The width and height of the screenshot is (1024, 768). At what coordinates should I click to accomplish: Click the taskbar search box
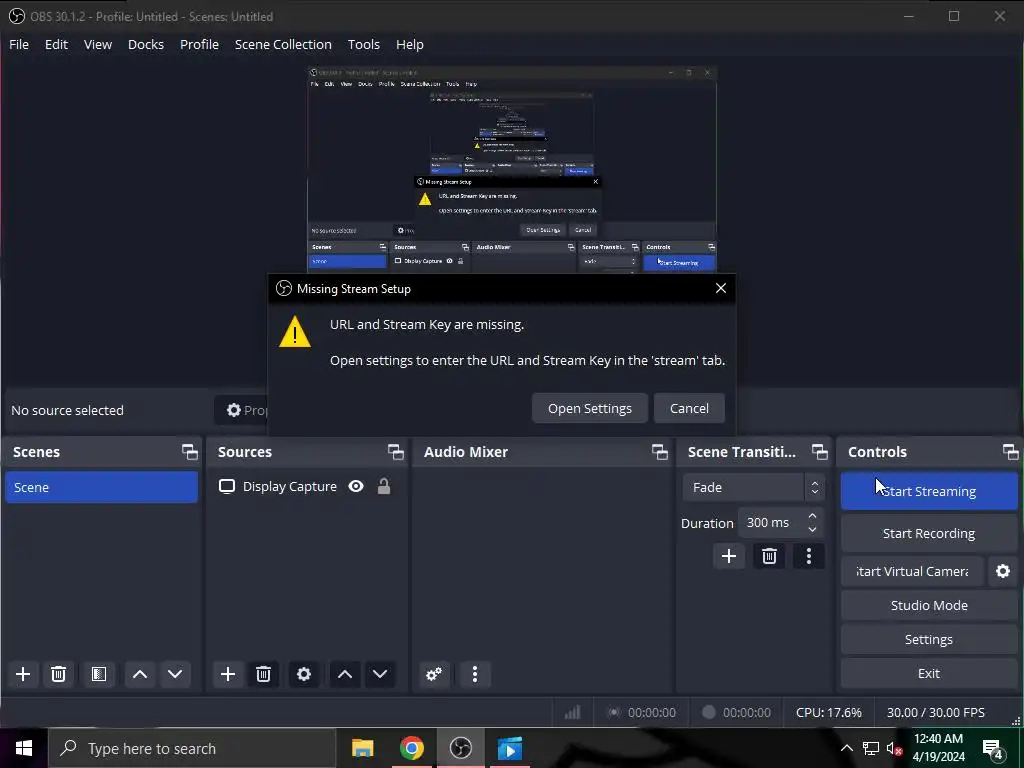click(192, 748)
